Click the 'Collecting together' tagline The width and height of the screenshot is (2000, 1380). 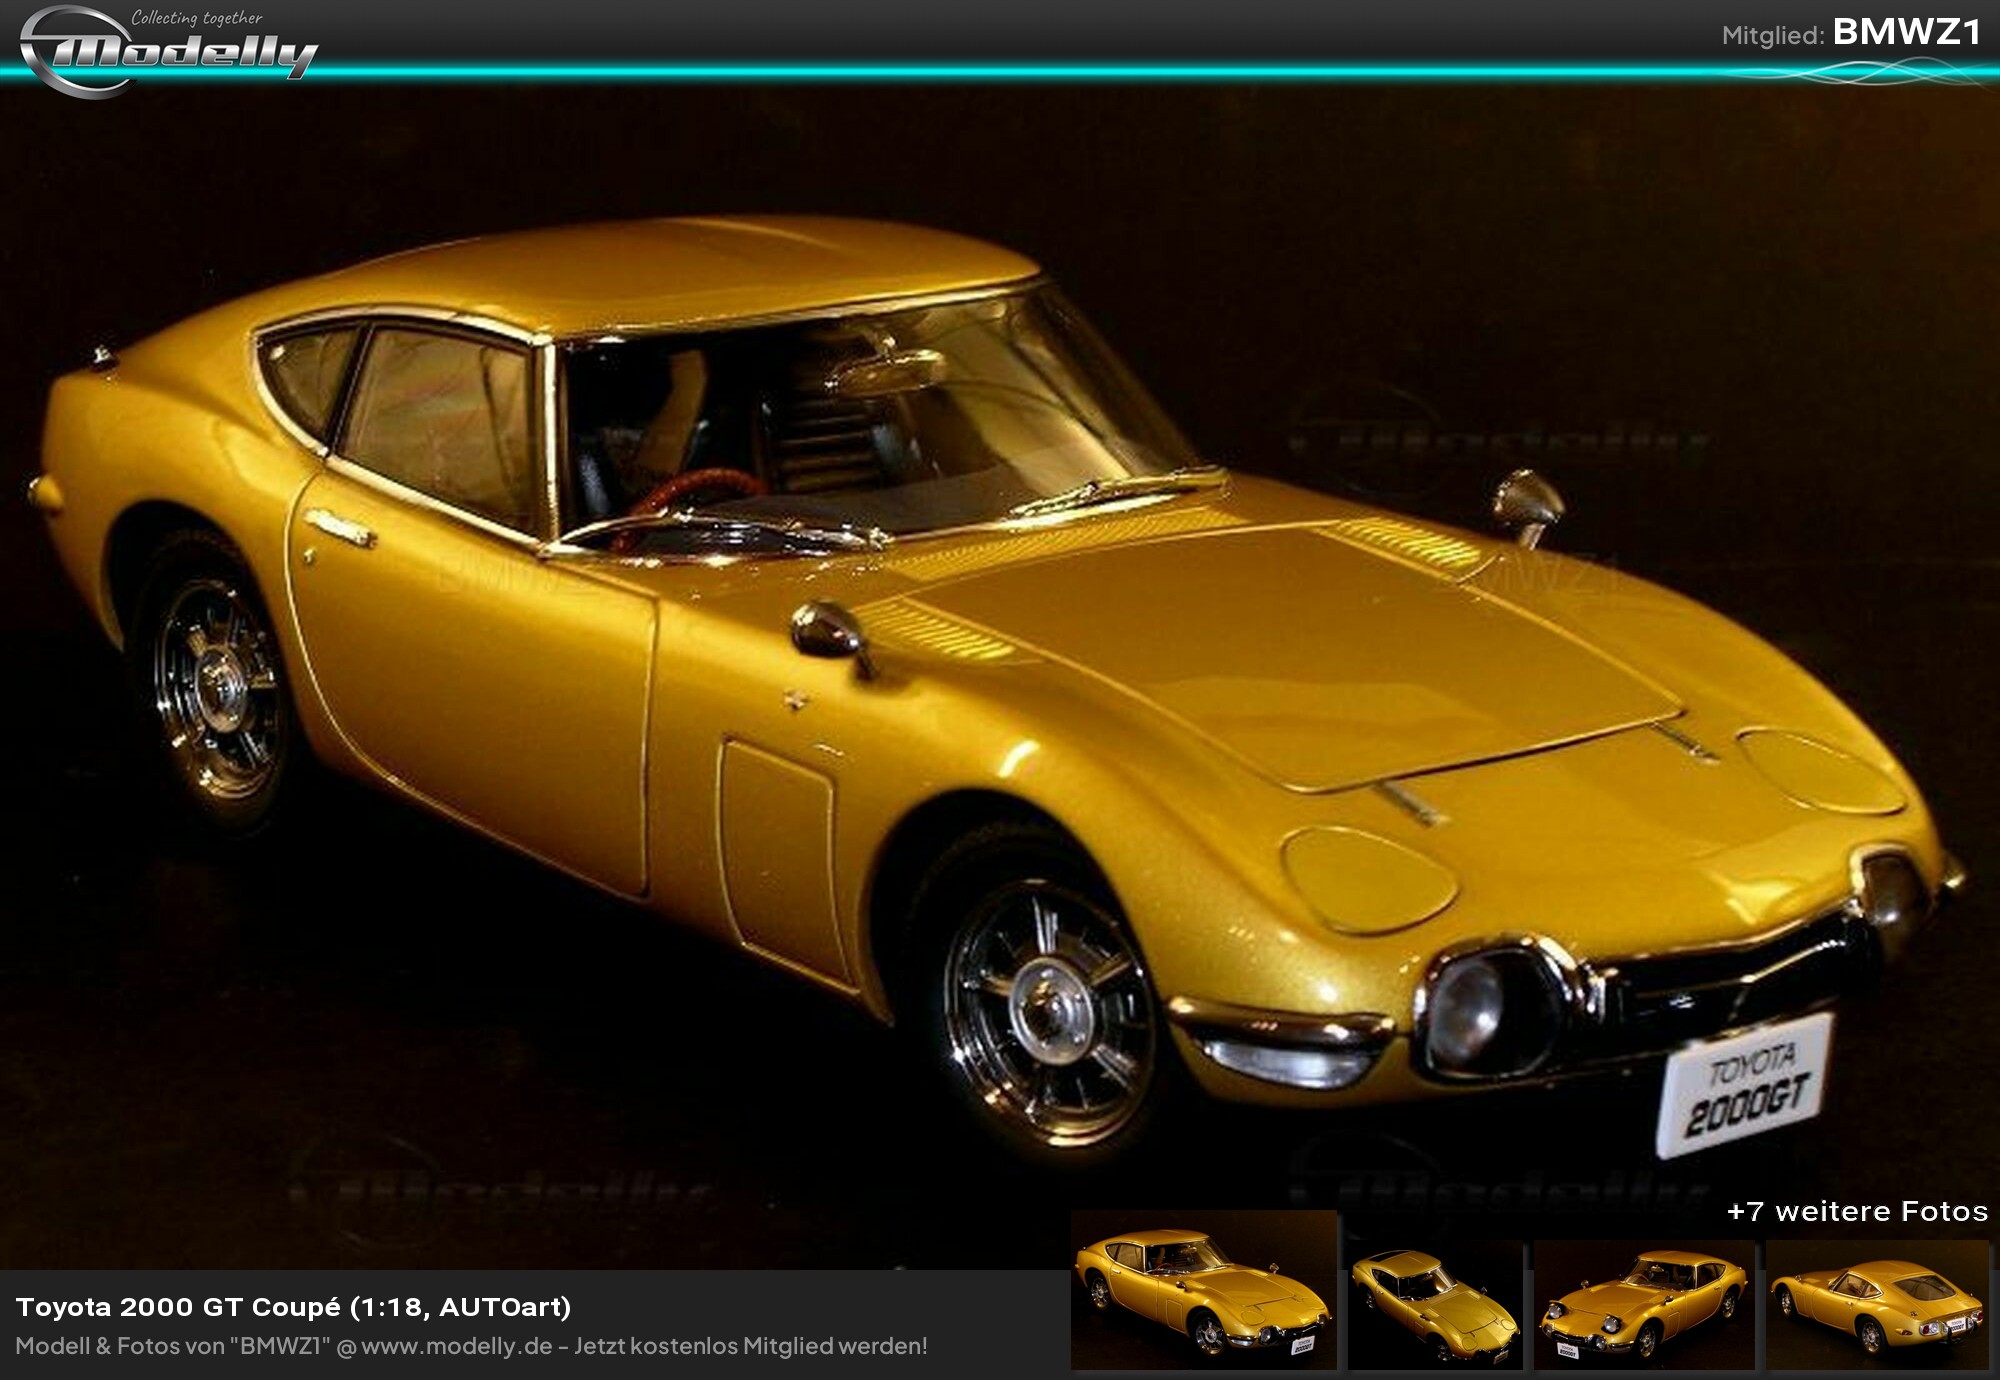197,18
